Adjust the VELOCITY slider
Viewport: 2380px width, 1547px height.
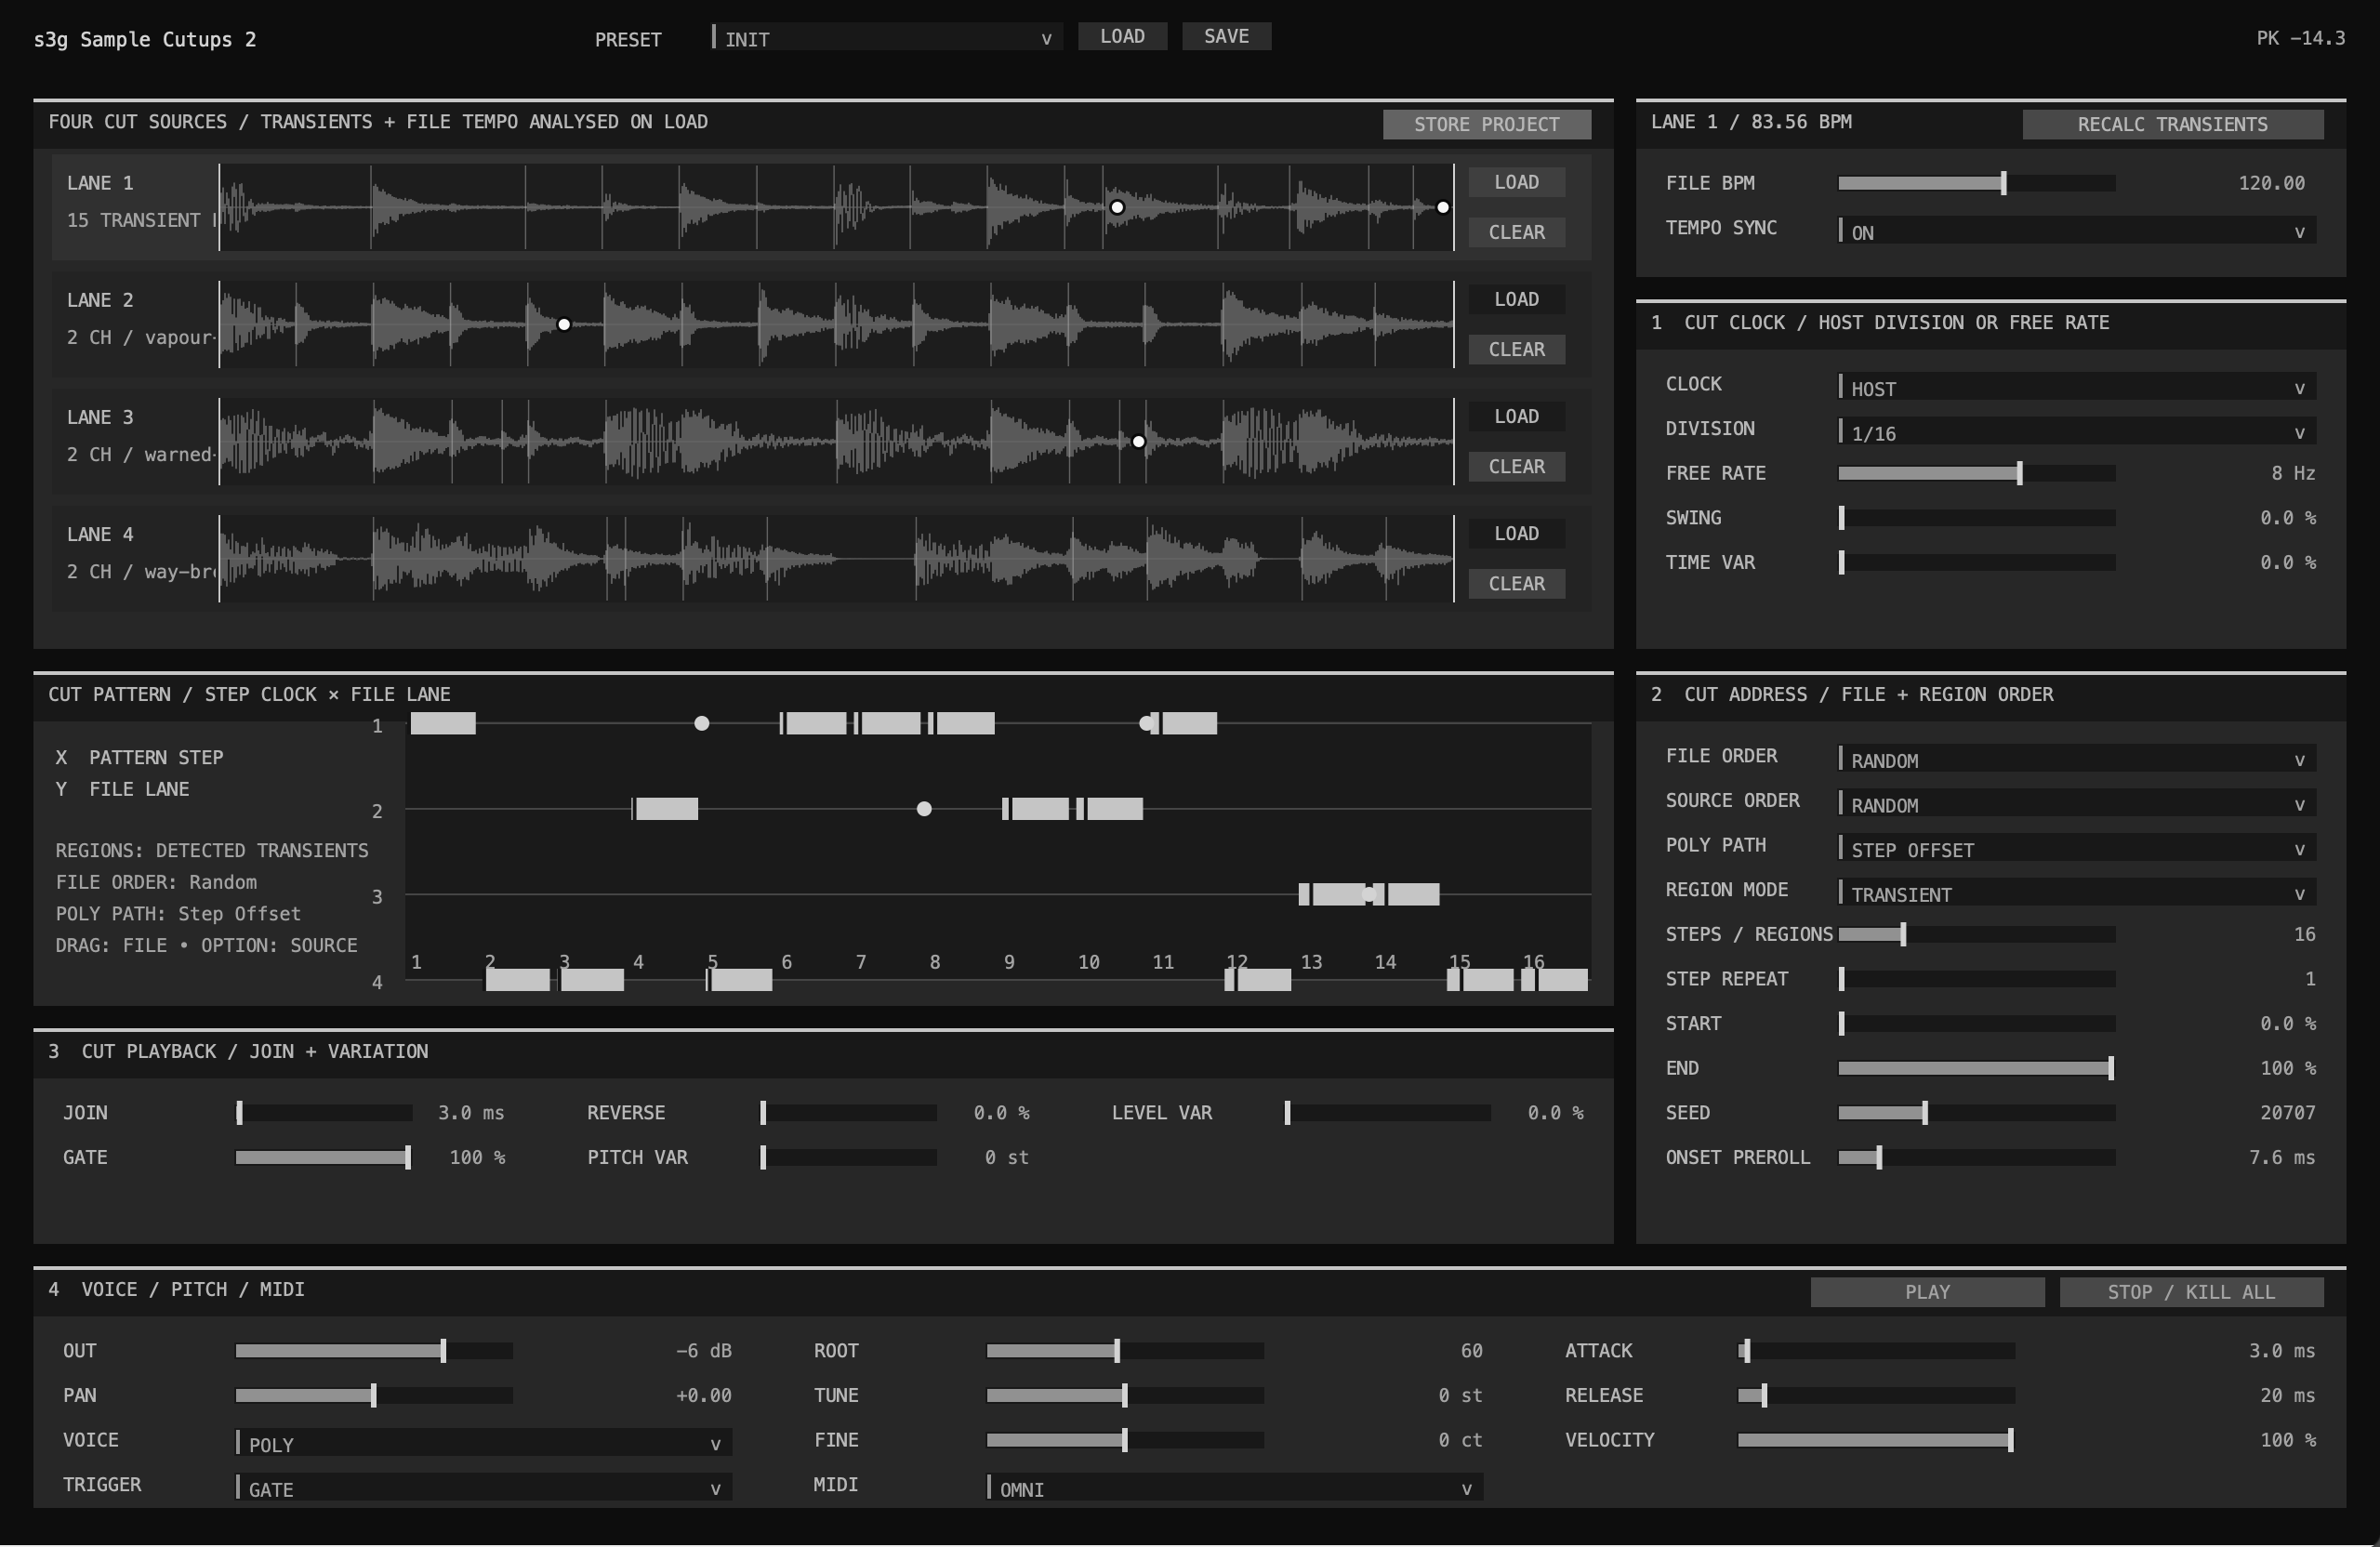tap(1876, 1440)
